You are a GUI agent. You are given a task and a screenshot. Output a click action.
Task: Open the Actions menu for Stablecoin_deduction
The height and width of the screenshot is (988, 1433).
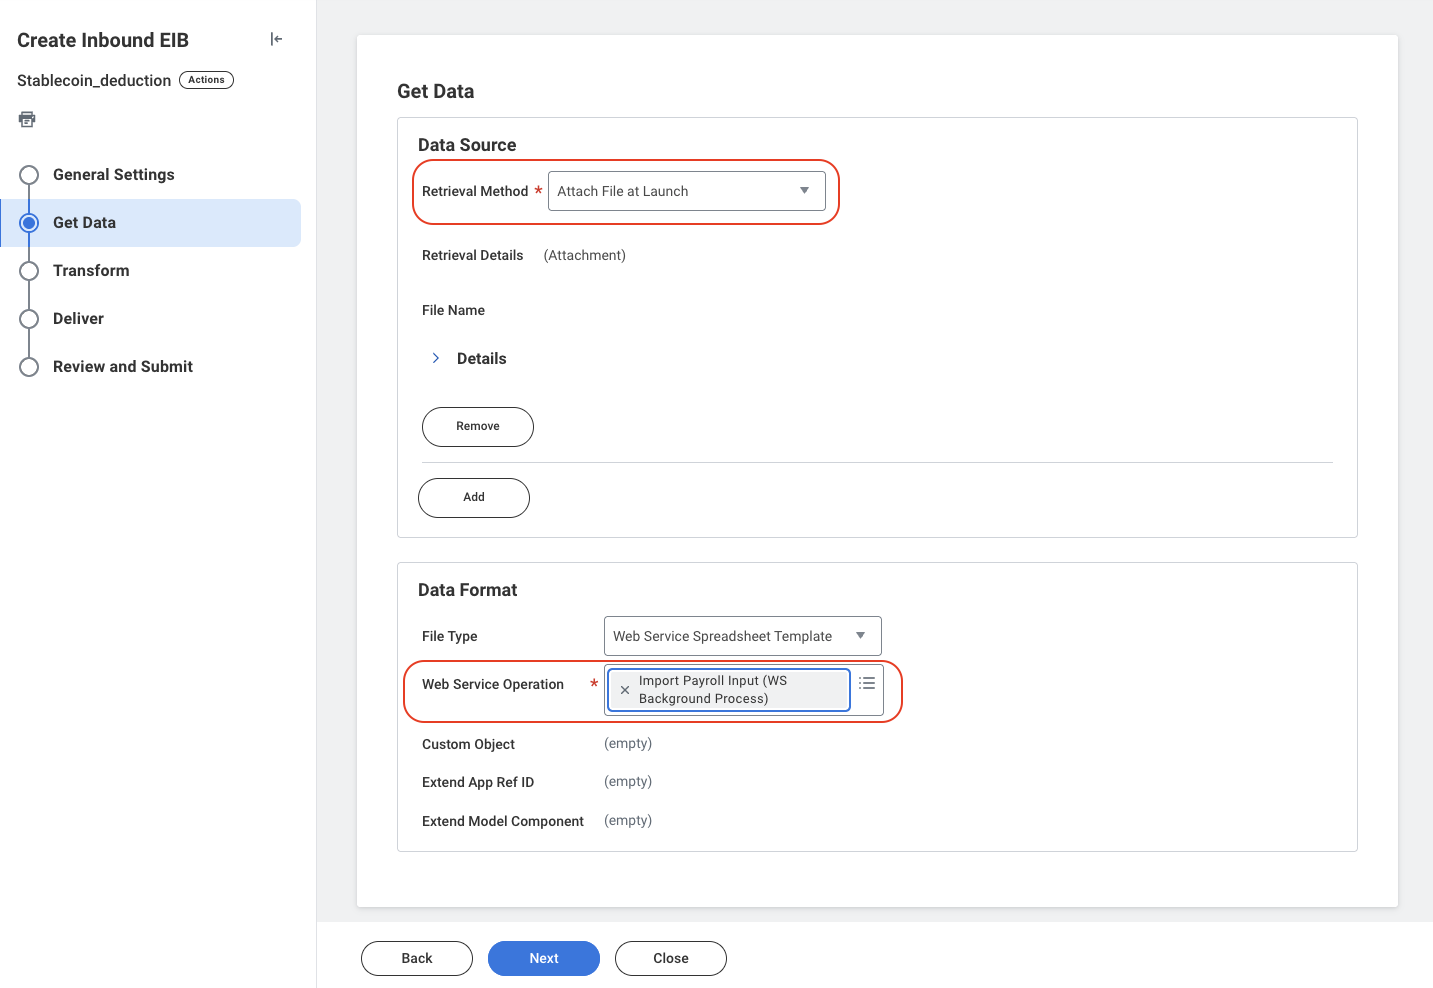tap(206, 80)
